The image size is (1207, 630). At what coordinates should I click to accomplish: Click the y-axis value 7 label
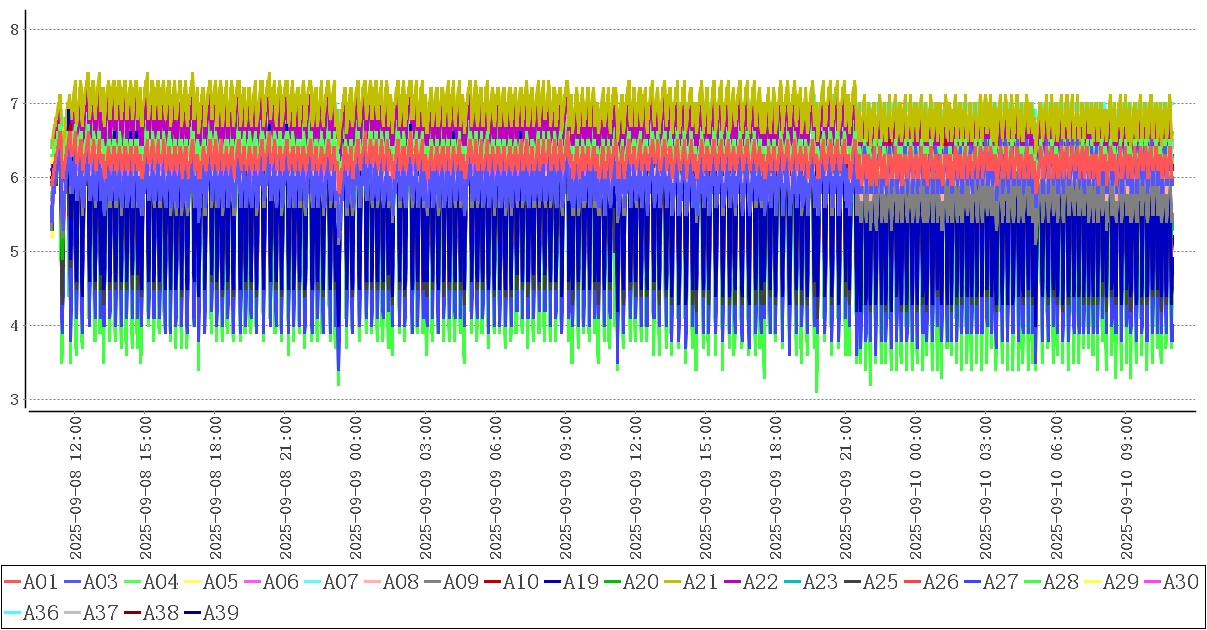[x=15, y=103]
